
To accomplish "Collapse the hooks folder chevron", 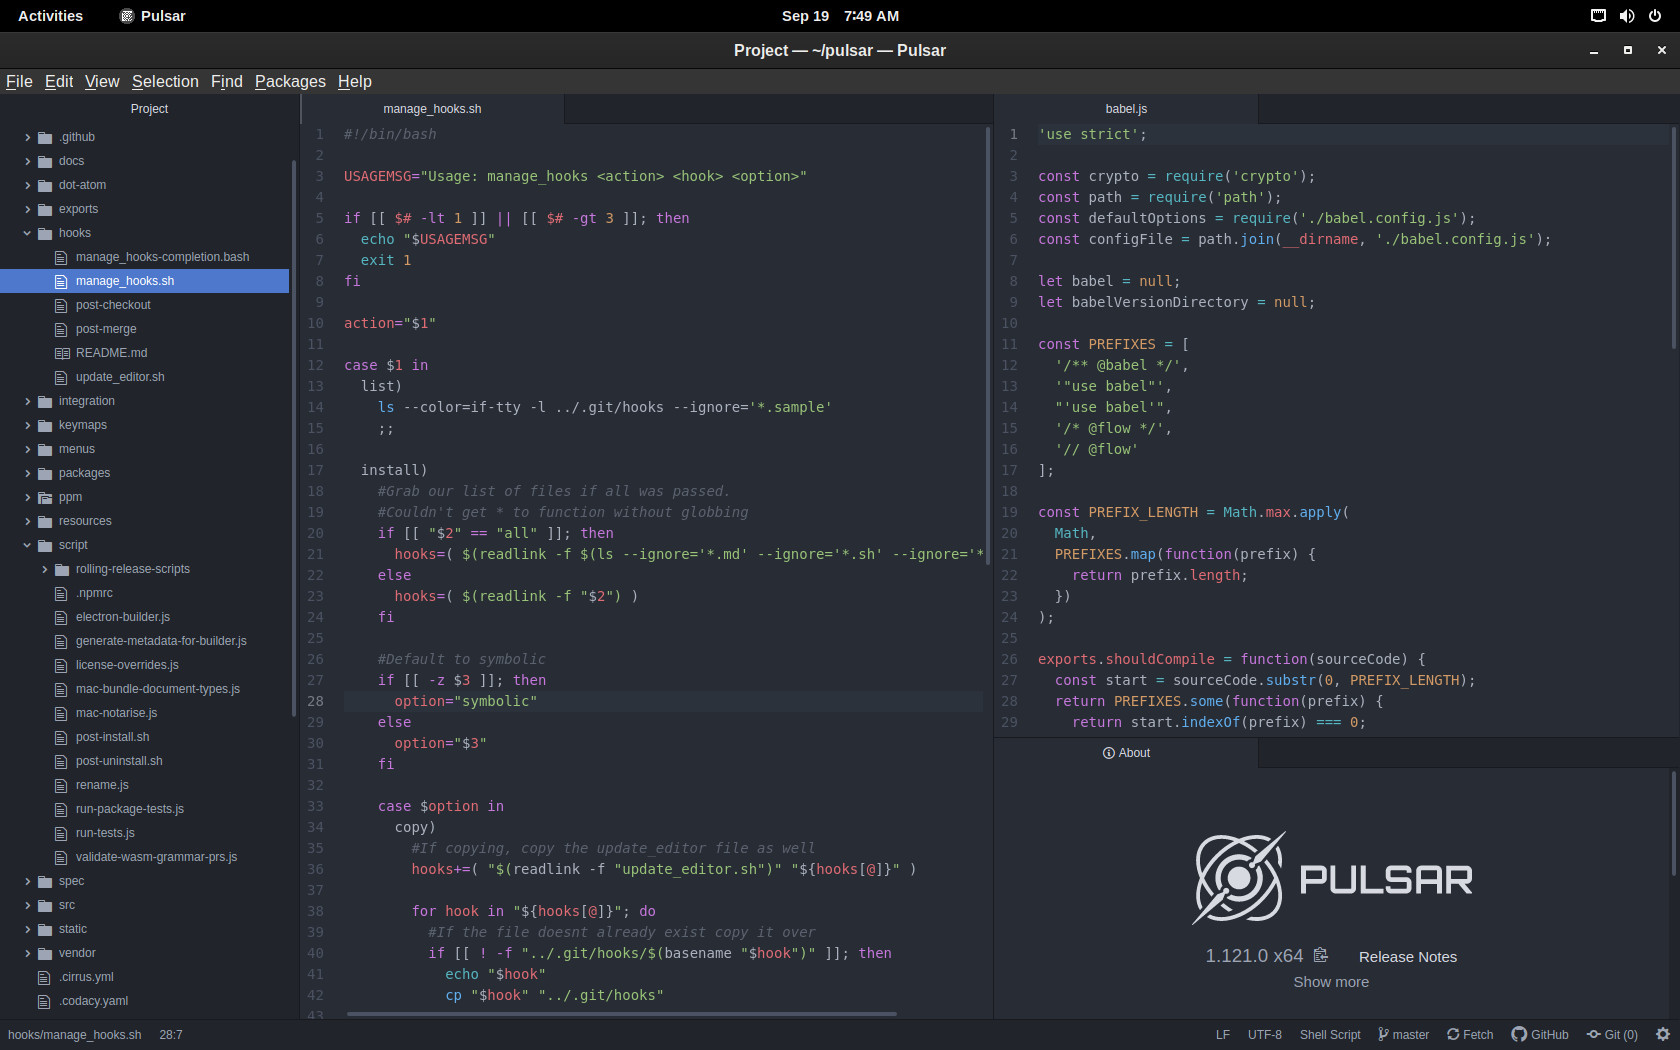I will [x=27, y=233].
